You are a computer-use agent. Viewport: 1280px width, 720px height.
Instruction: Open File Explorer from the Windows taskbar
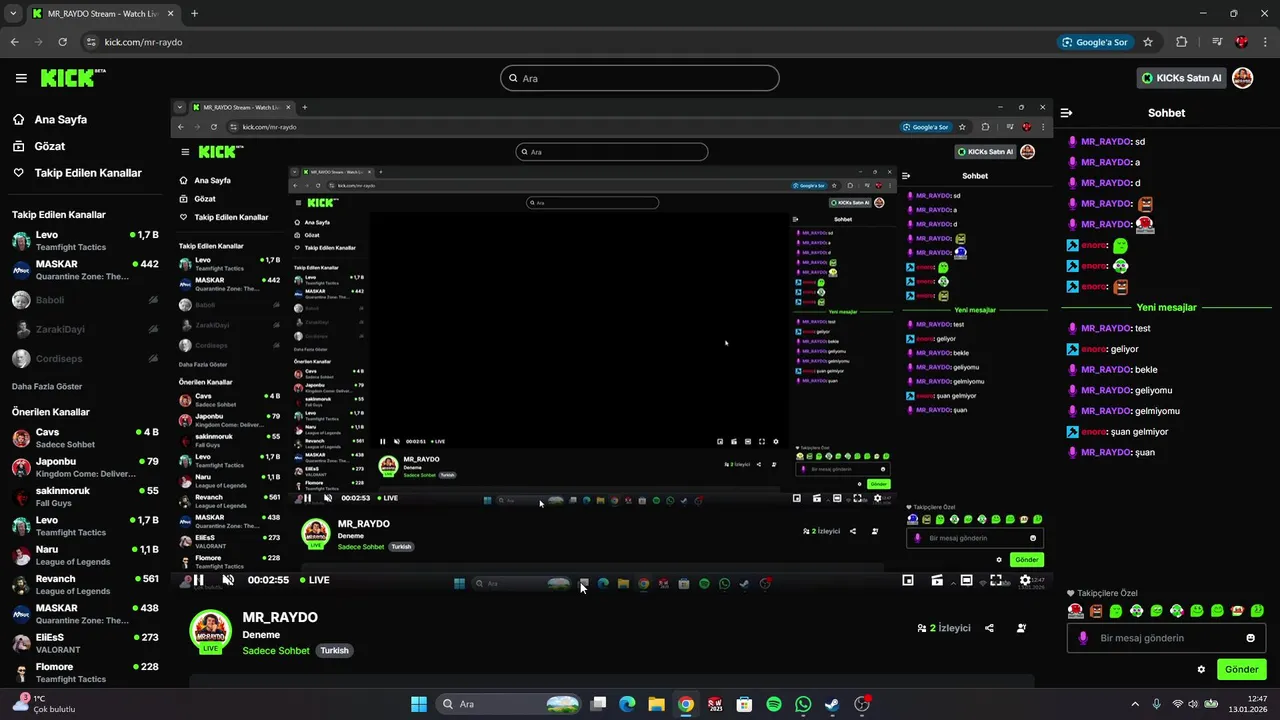click(656, 704)
